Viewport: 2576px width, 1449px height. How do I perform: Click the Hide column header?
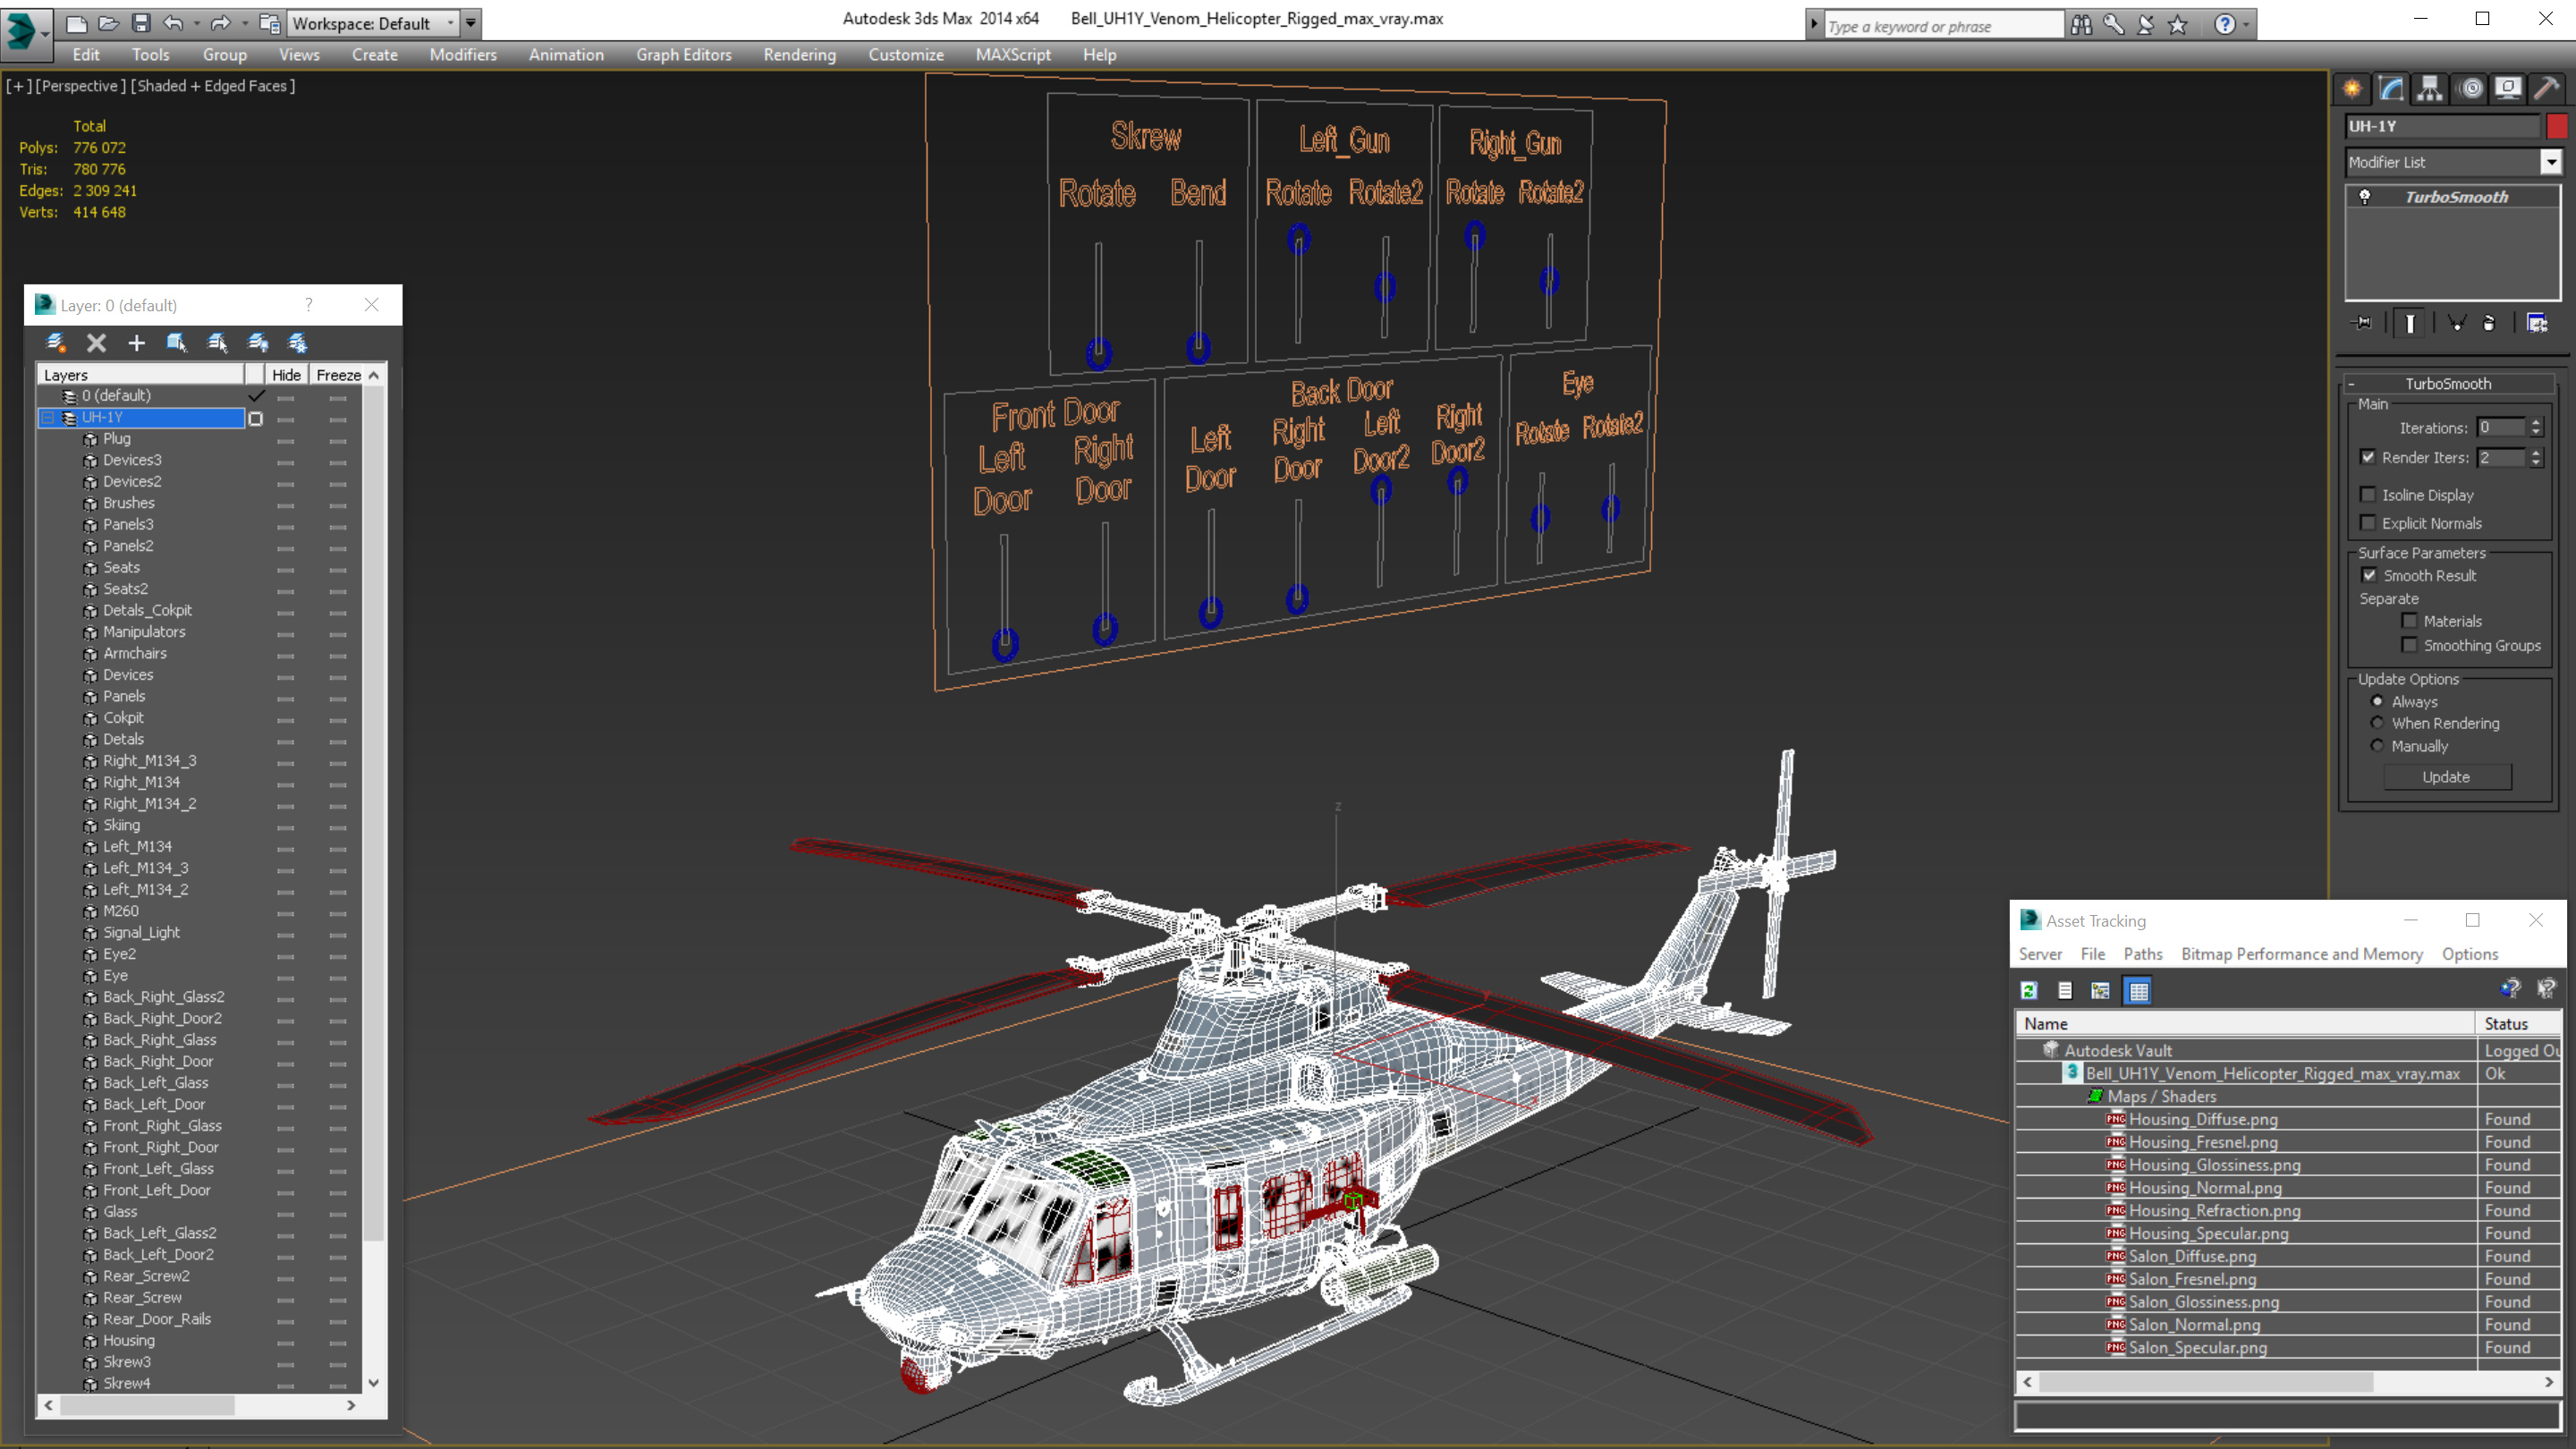click(286, 375)
